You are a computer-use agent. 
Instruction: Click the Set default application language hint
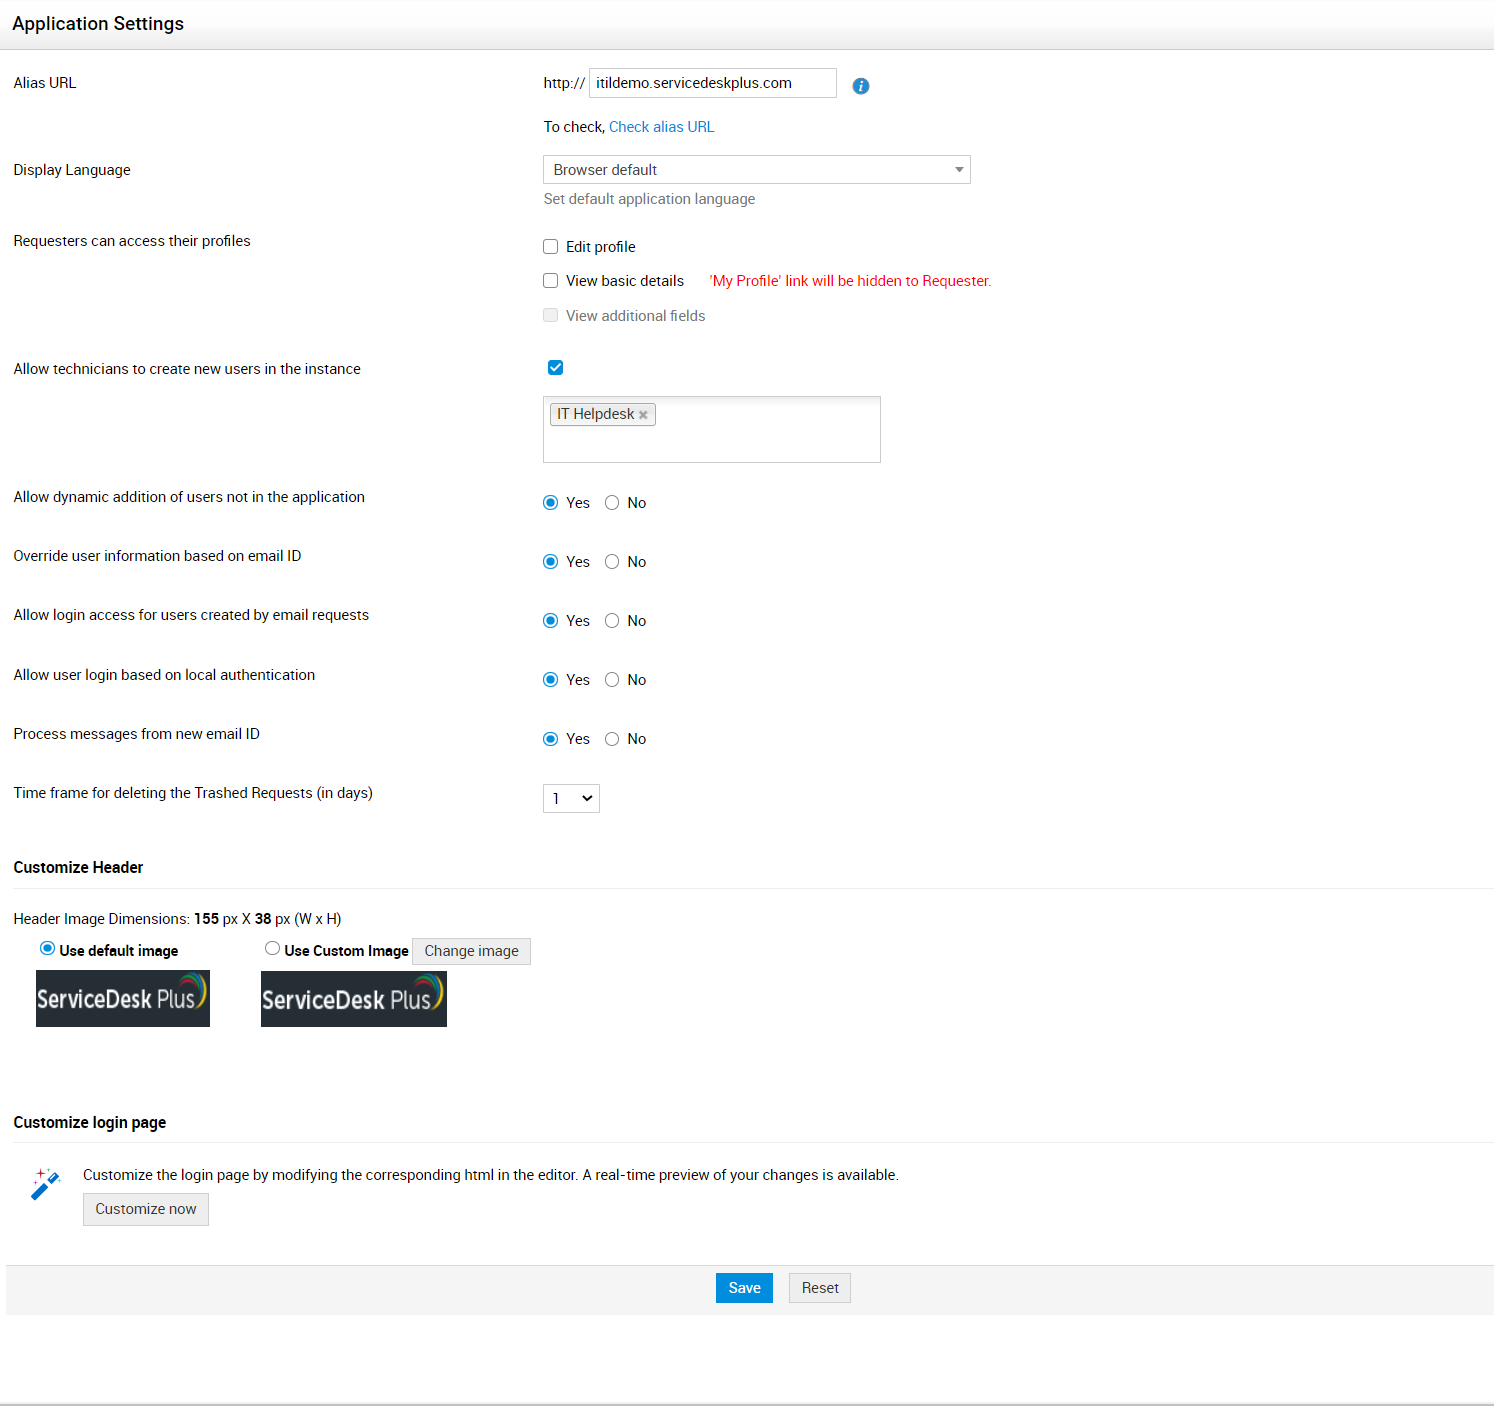click(x=649, y=199)
